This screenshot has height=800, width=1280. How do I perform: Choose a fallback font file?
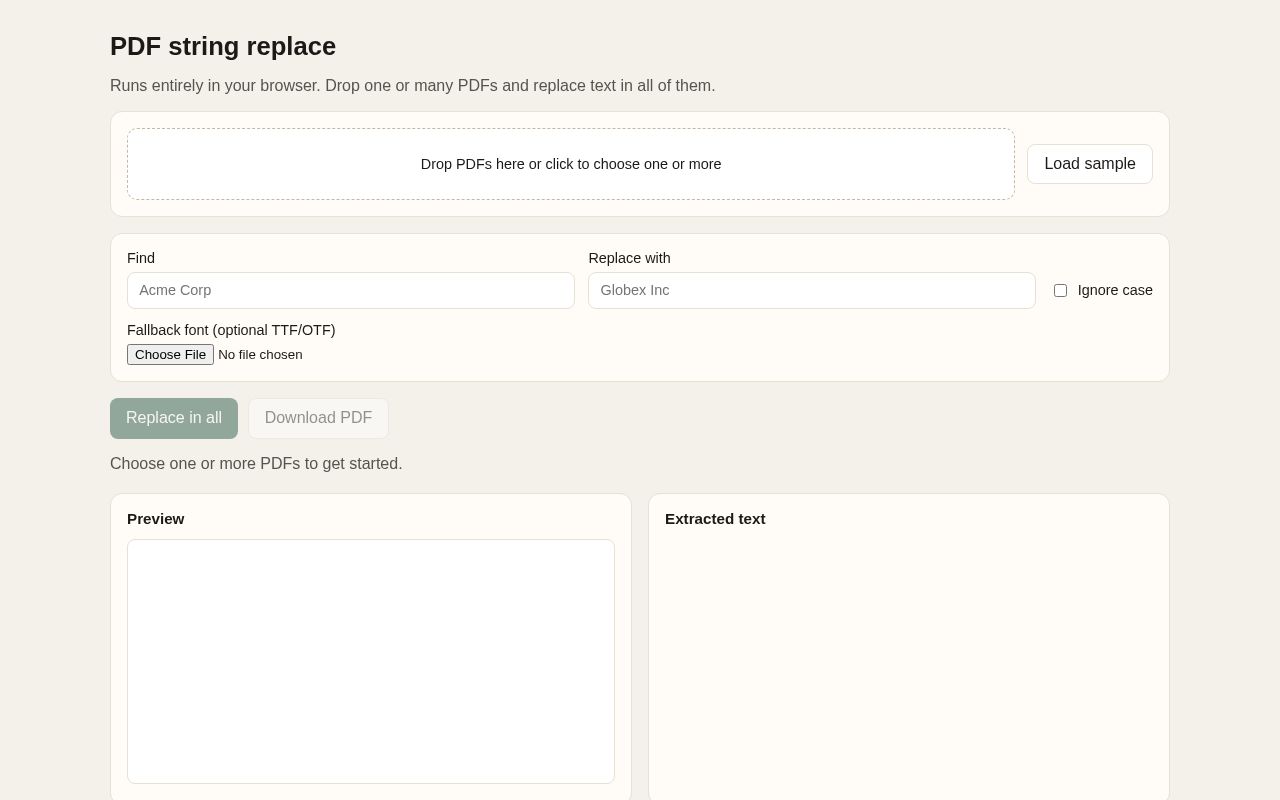[x=170, y=354]
